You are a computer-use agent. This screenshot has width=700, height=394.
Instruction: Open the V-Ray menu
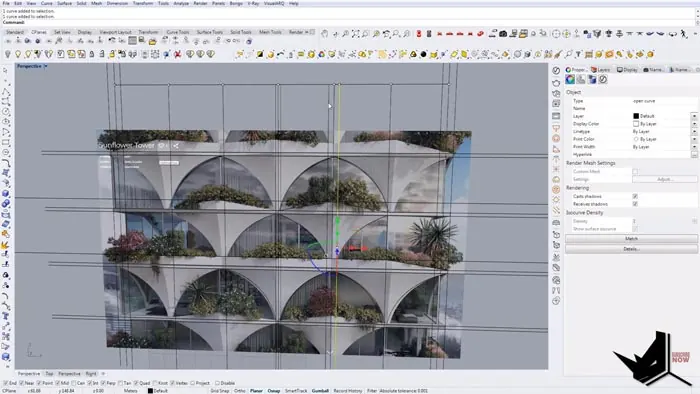[253, 3]
